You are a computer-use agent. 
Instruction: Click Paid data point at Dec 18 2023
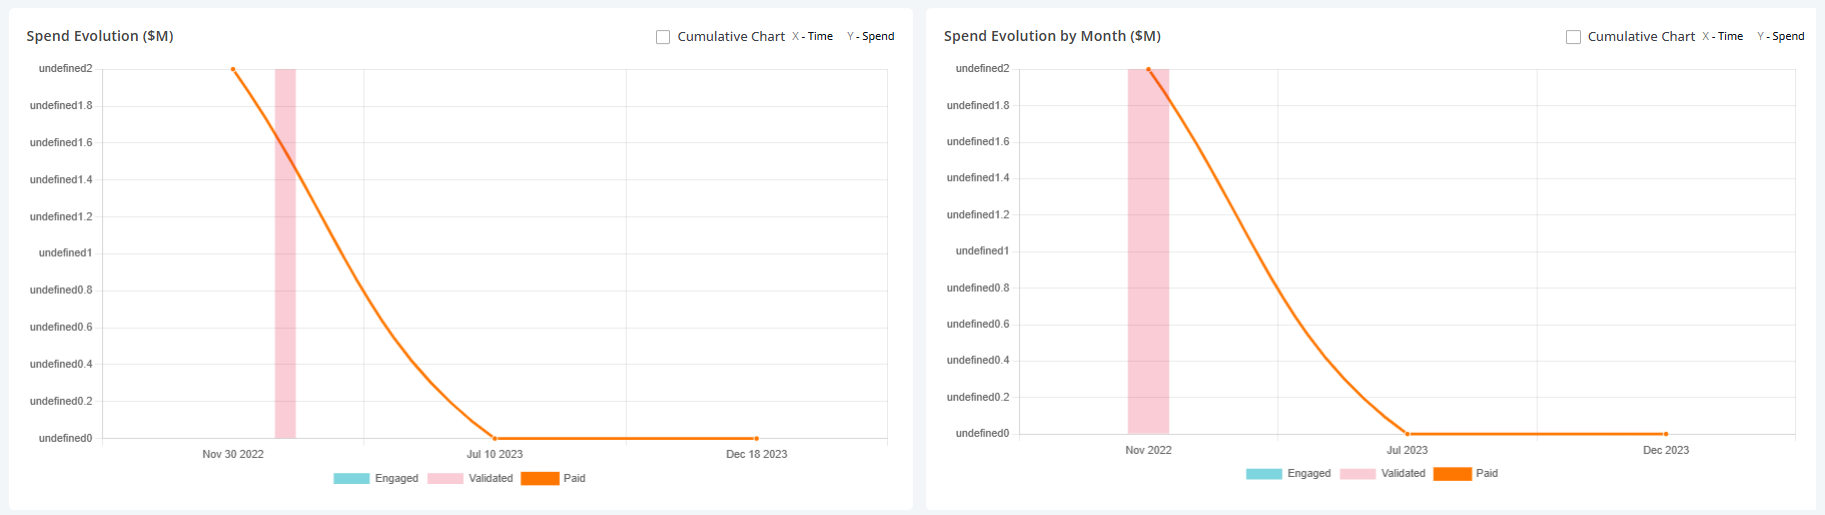(x=756, y=438)
